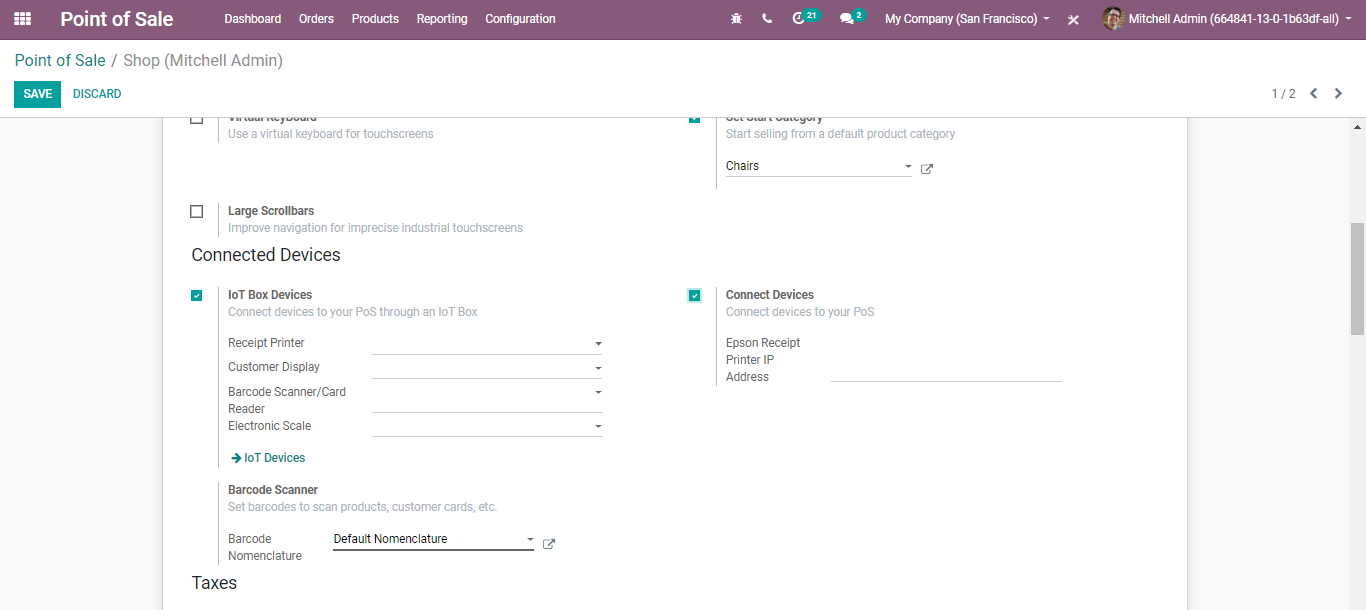This screenshot has height=610, width=1366.
Task: Open conversations icon with 2 badge
Action: coord(852,18)
